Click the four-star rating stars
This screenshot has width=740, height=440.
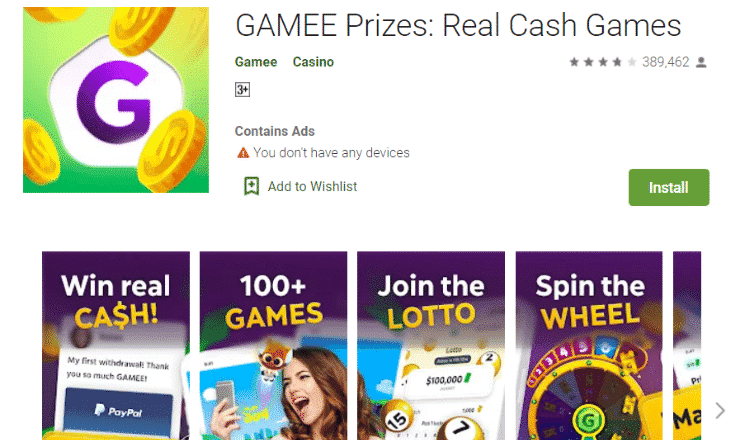[x=603, y=62]
